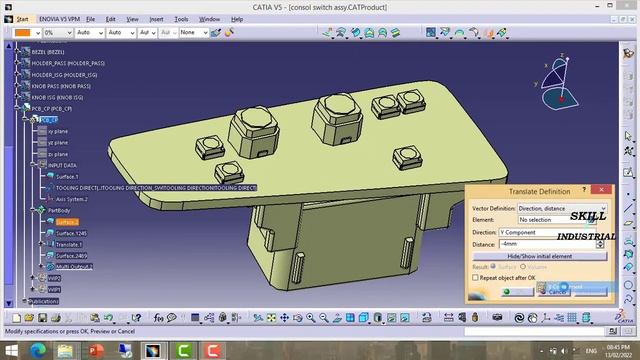Click the Direction Y Component field
Viewport: 640px width, 360px height.
(547, 232)
